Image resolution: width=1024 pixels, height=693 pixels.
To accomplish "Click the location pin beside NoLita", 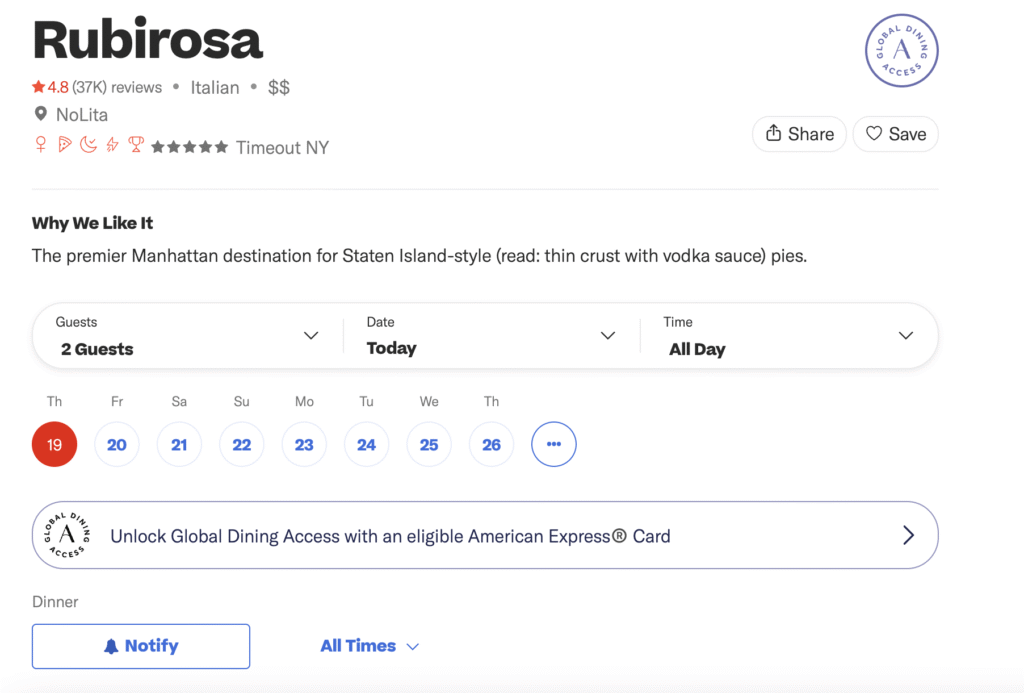I will tap(40, 114).
